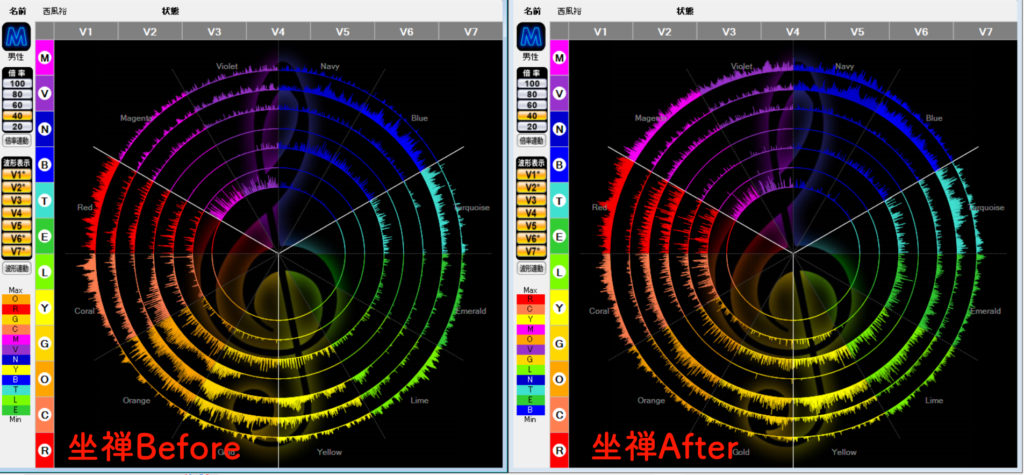This screenshot has height=475, width=1024.
Task: Select the circled M magenta marker in Before panel
Action: (45, 59)
